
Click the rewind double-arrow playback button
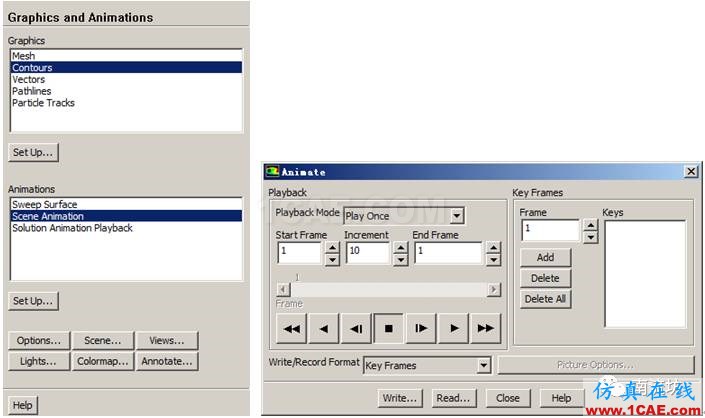291,329
